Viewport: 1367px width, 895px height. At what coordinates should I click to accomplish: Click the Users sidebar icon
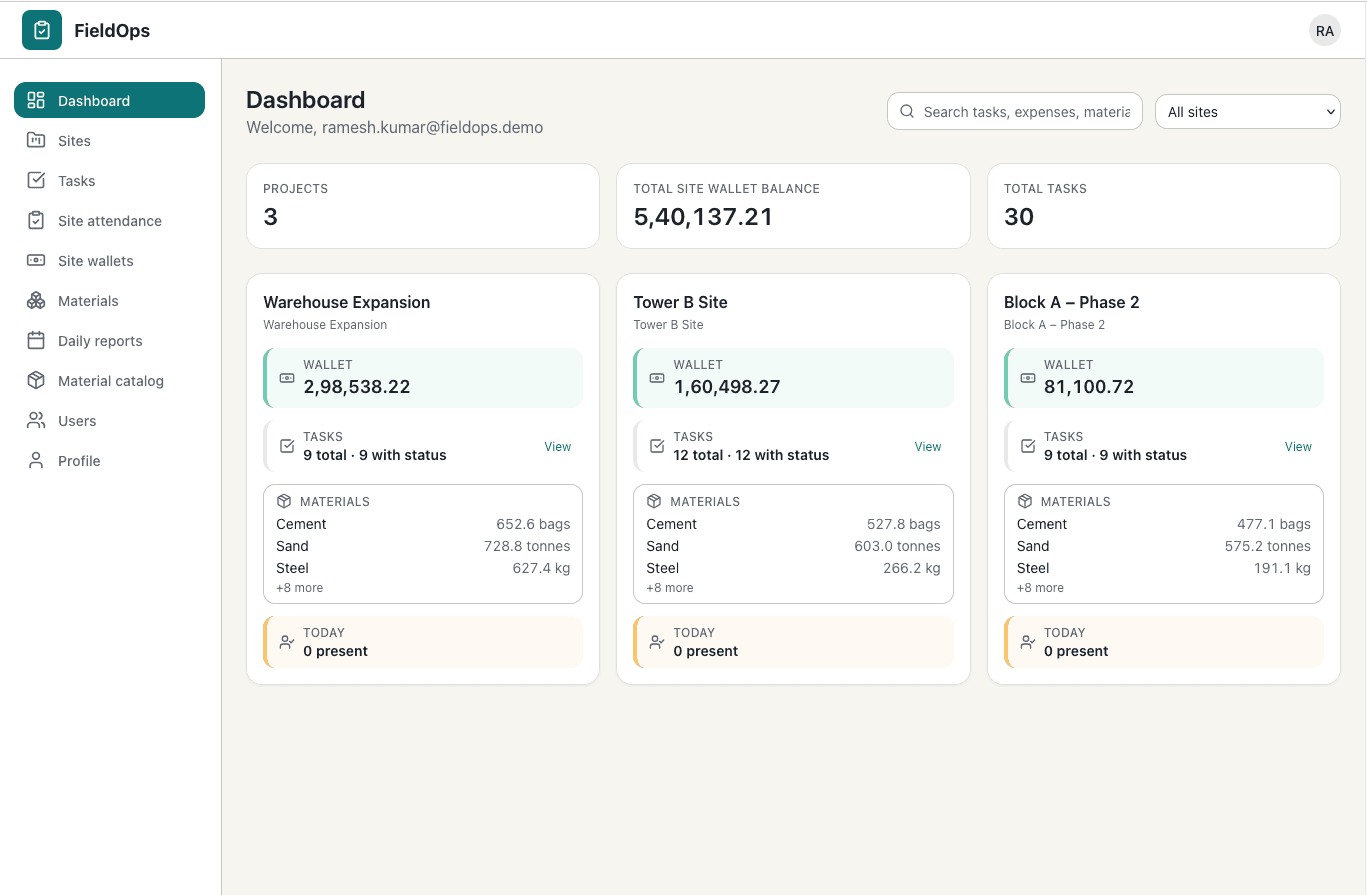coord(36,420)
